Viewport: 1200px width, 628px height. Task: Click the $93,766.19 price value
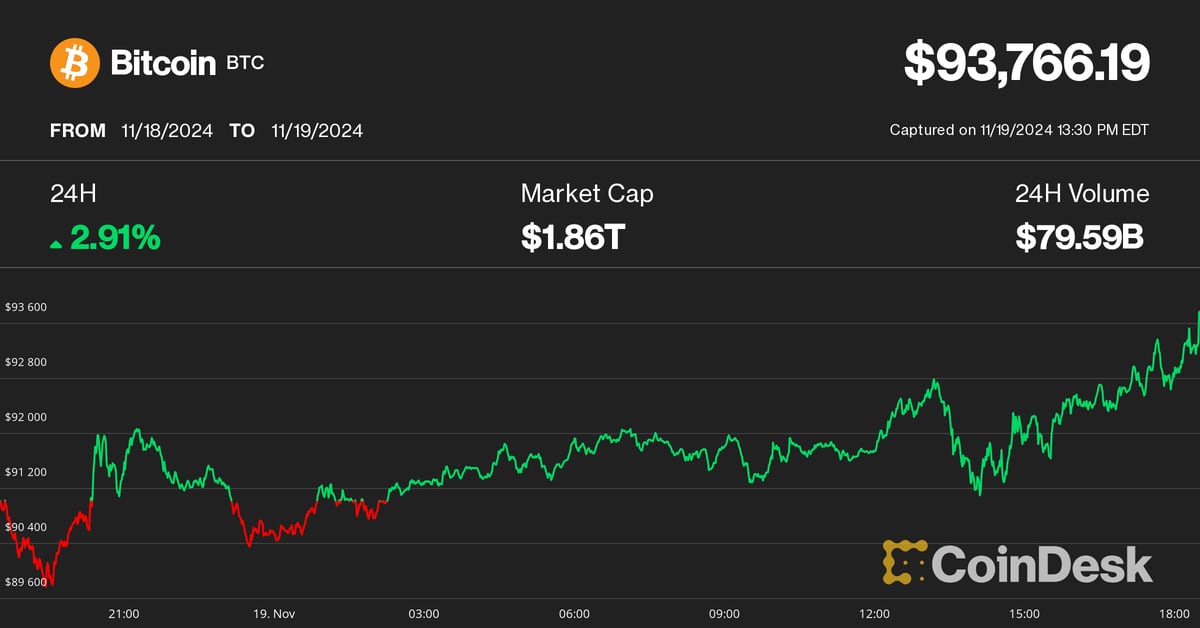1027,63
